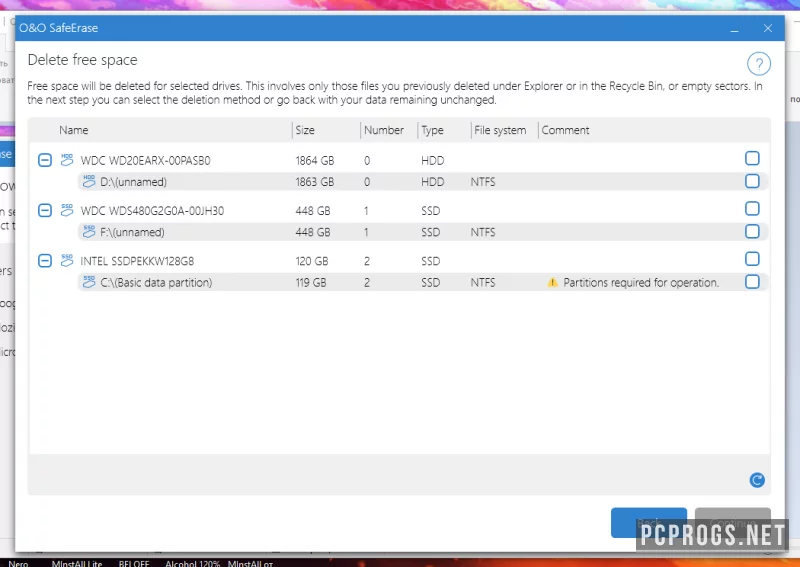This screenshot has height=567, width=800.
Task: Check the WDC WDS480G2G0A-00JH30 drive checkbox
Action: (752, 208)
